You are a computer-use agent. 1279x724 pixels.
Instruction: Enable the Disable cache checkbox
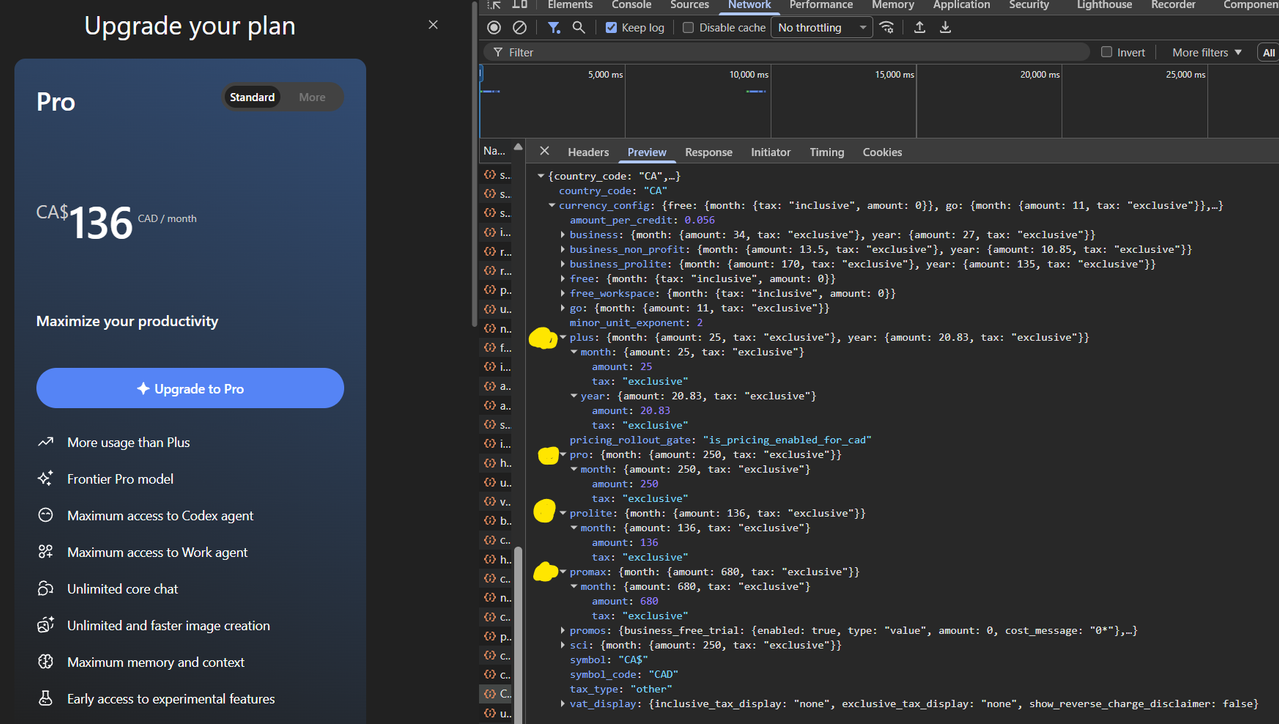point(688,28)
